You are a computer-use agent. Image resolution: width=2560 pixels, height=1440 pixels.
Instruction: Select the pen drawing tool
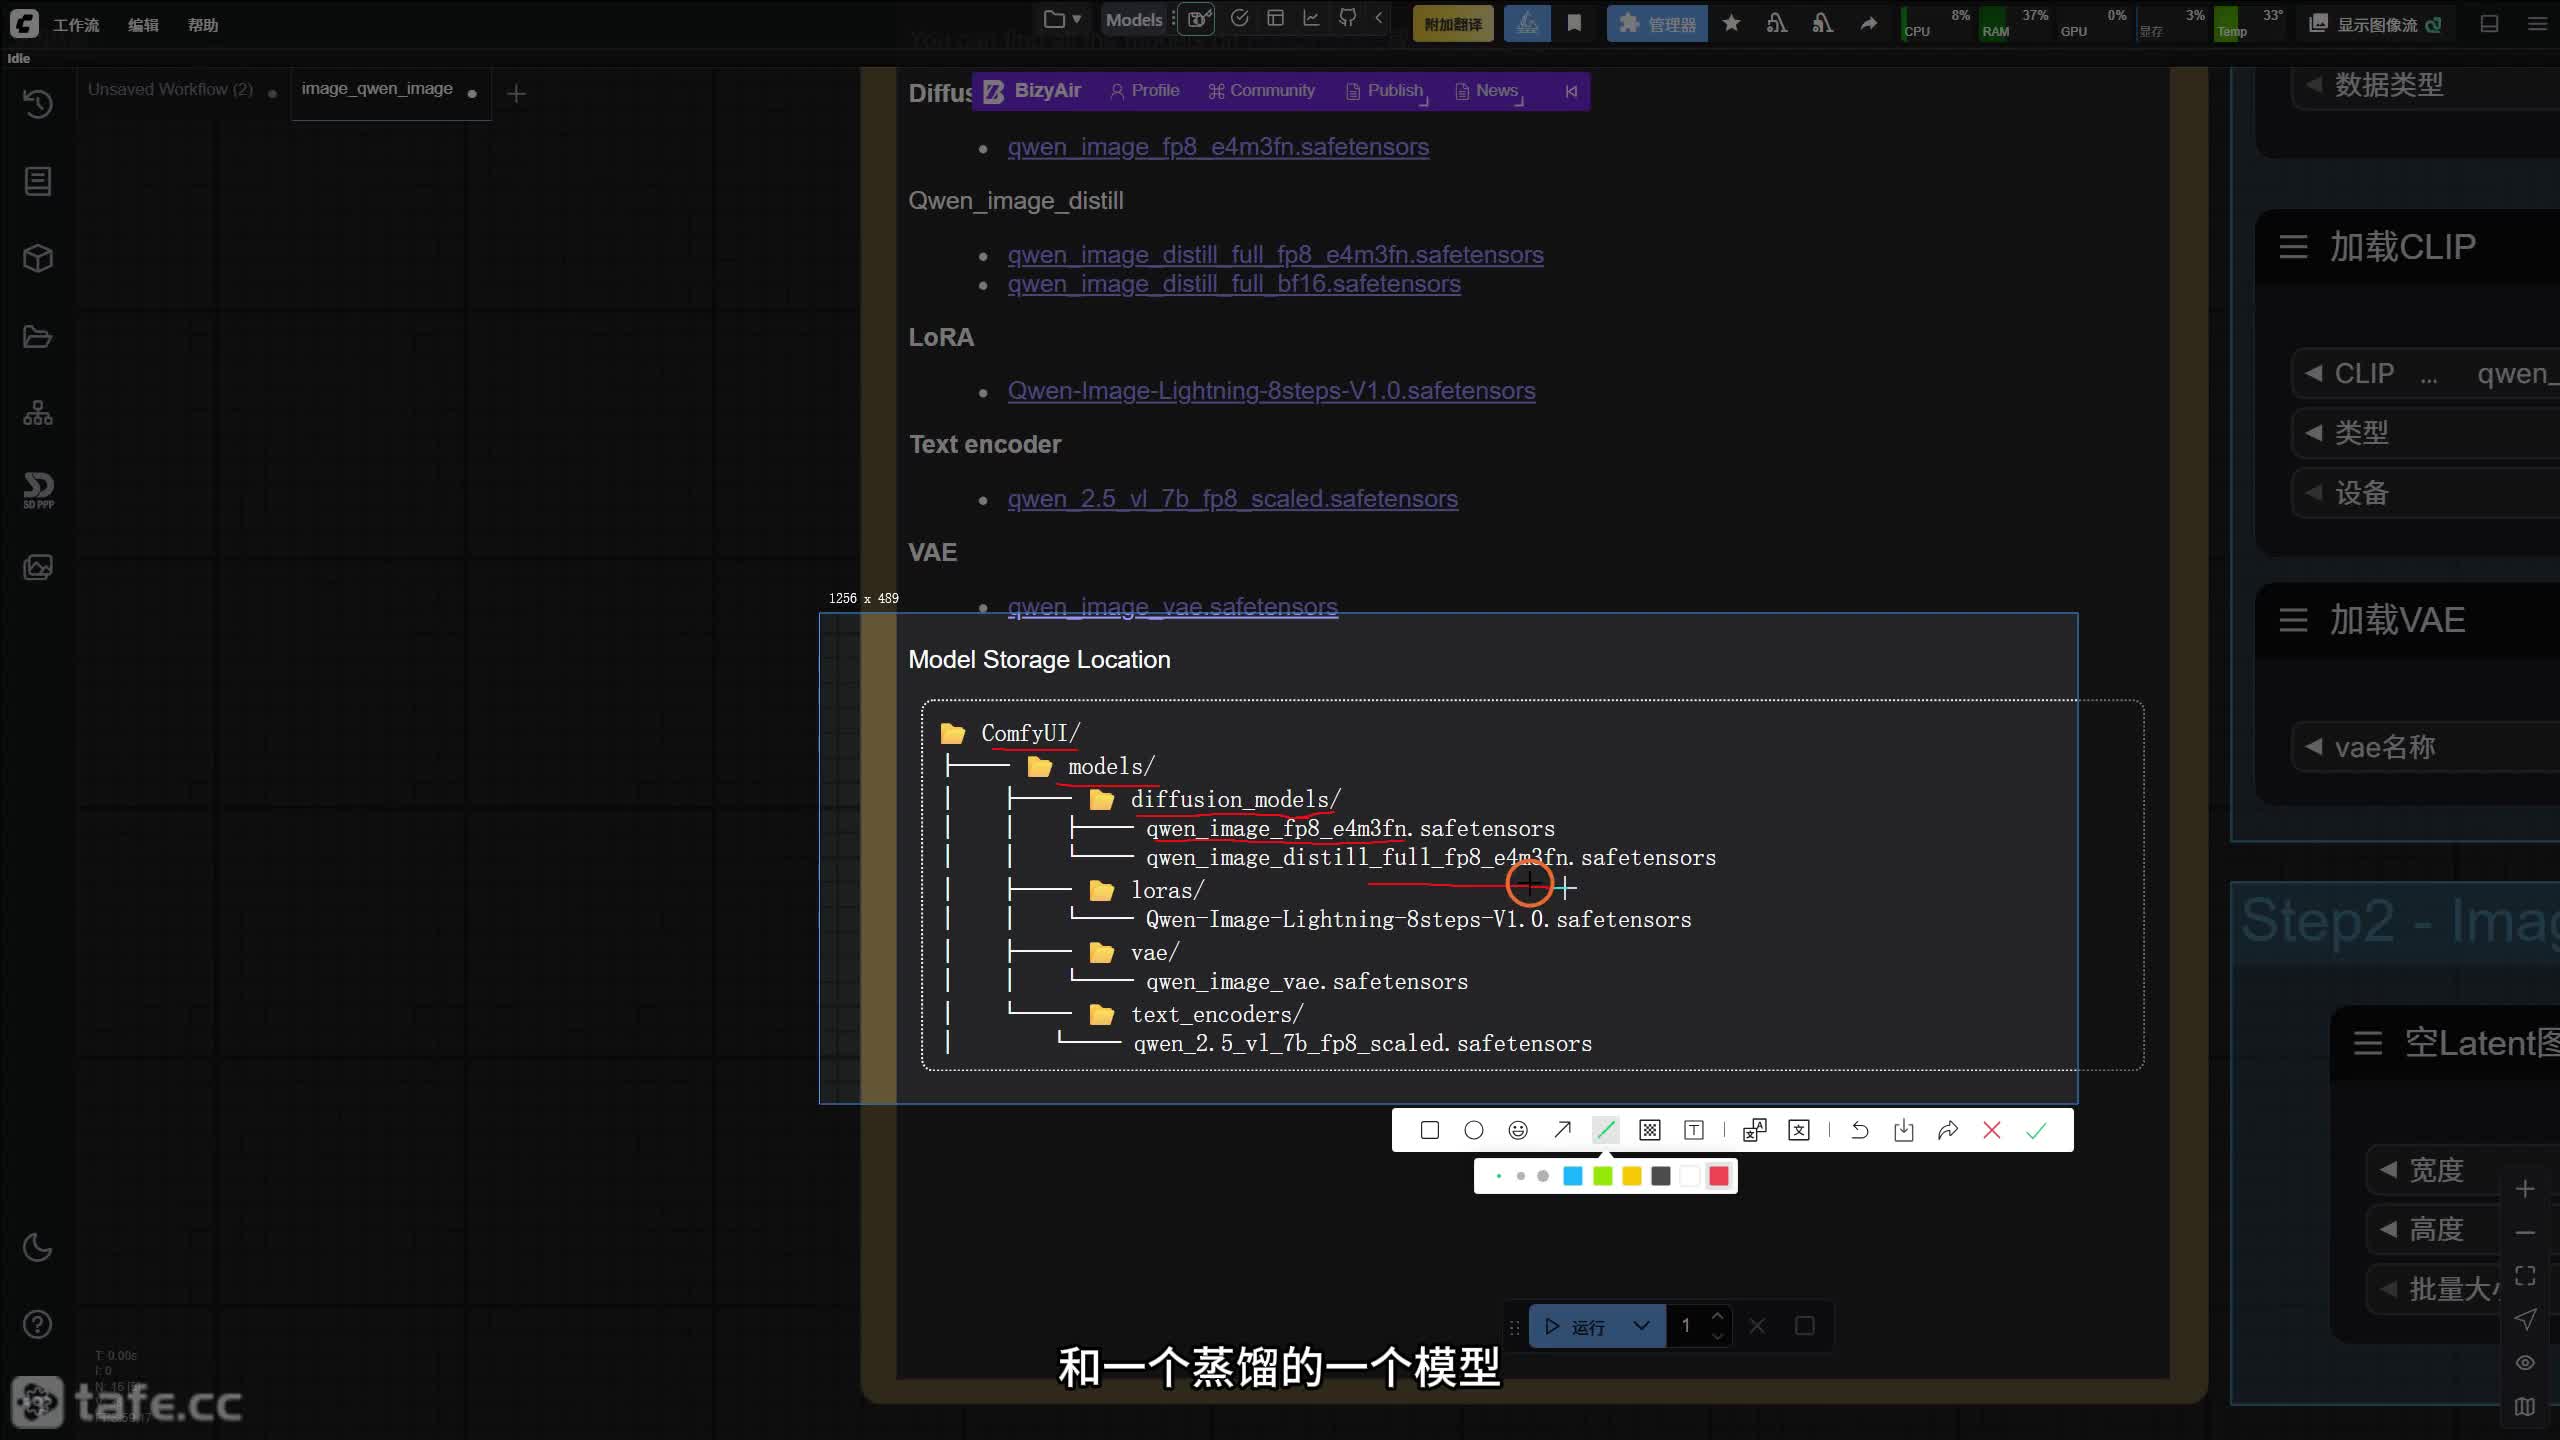1605,1130
